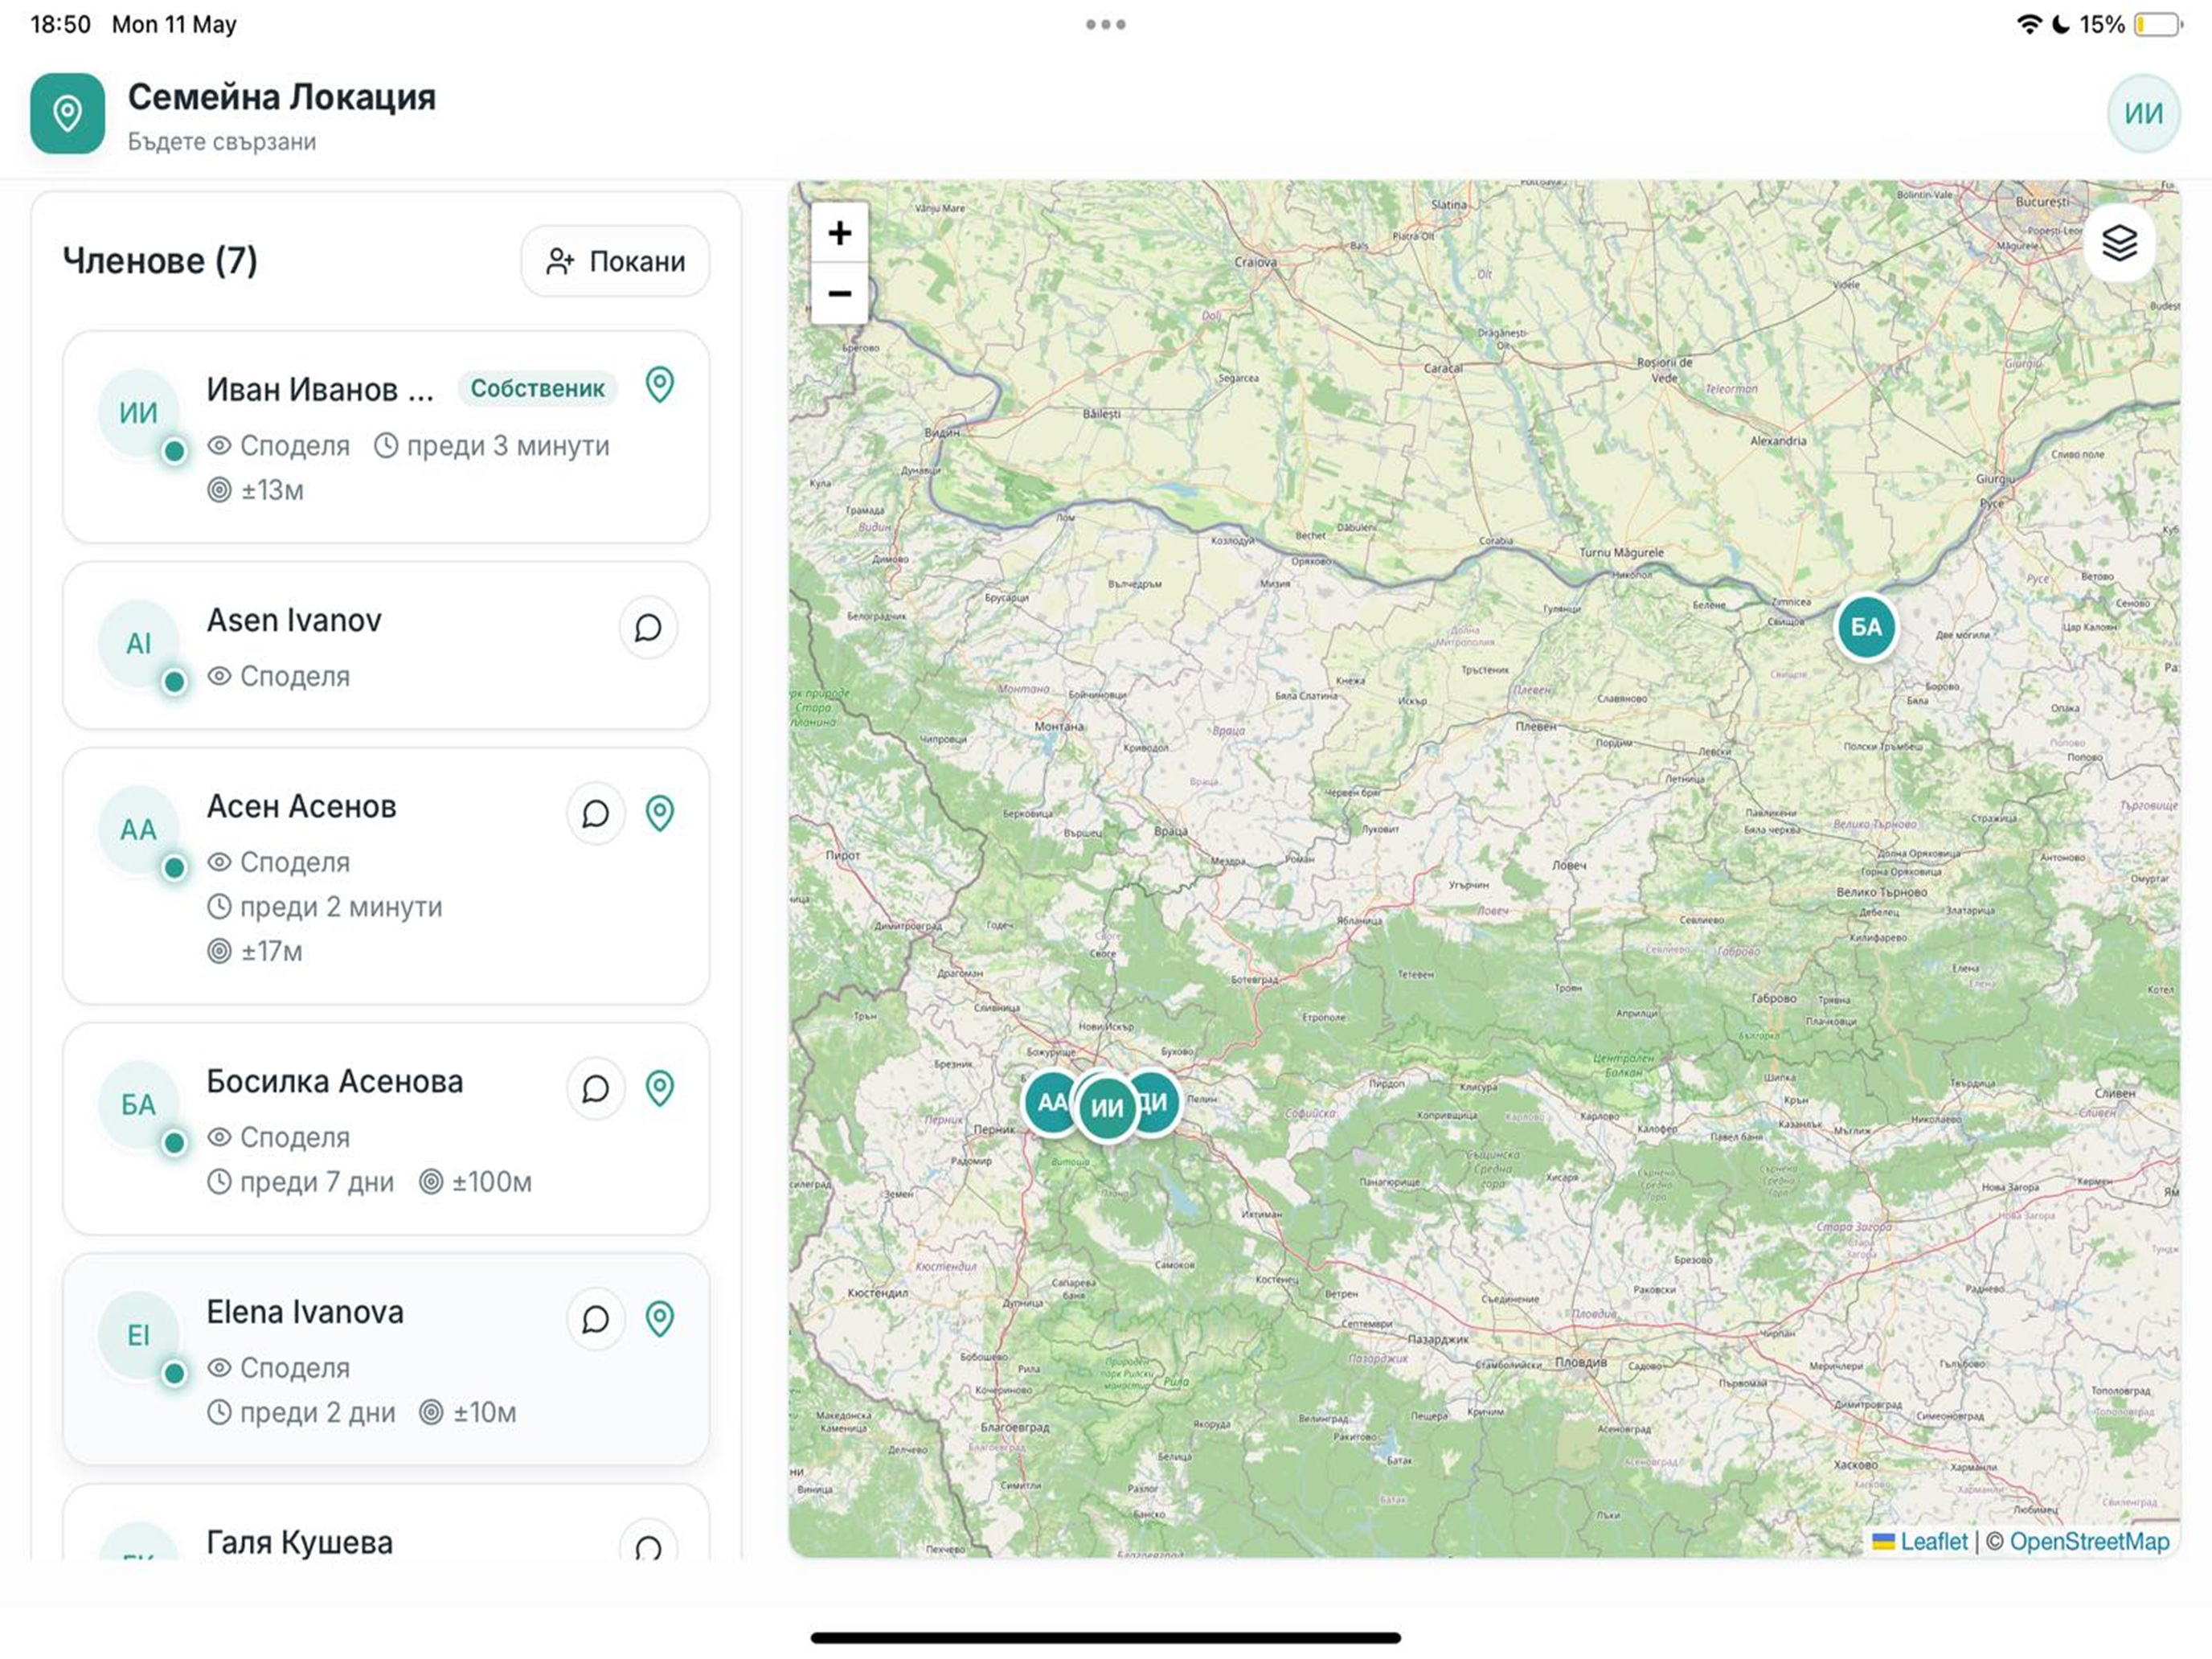Click the Бъдете свързани subtitle
This screenshot has height=1659, width=2212.
pyautogui.click(x=222, y=142)
